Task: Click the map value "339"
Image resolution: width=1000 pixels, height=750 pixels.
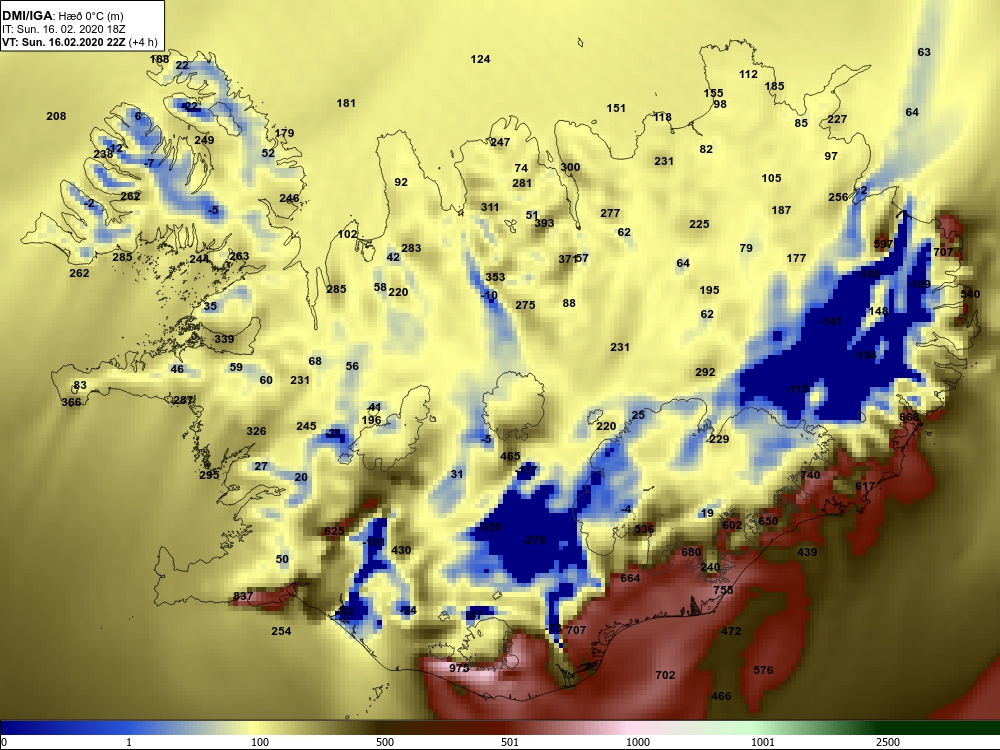Action: click(224, 339)
